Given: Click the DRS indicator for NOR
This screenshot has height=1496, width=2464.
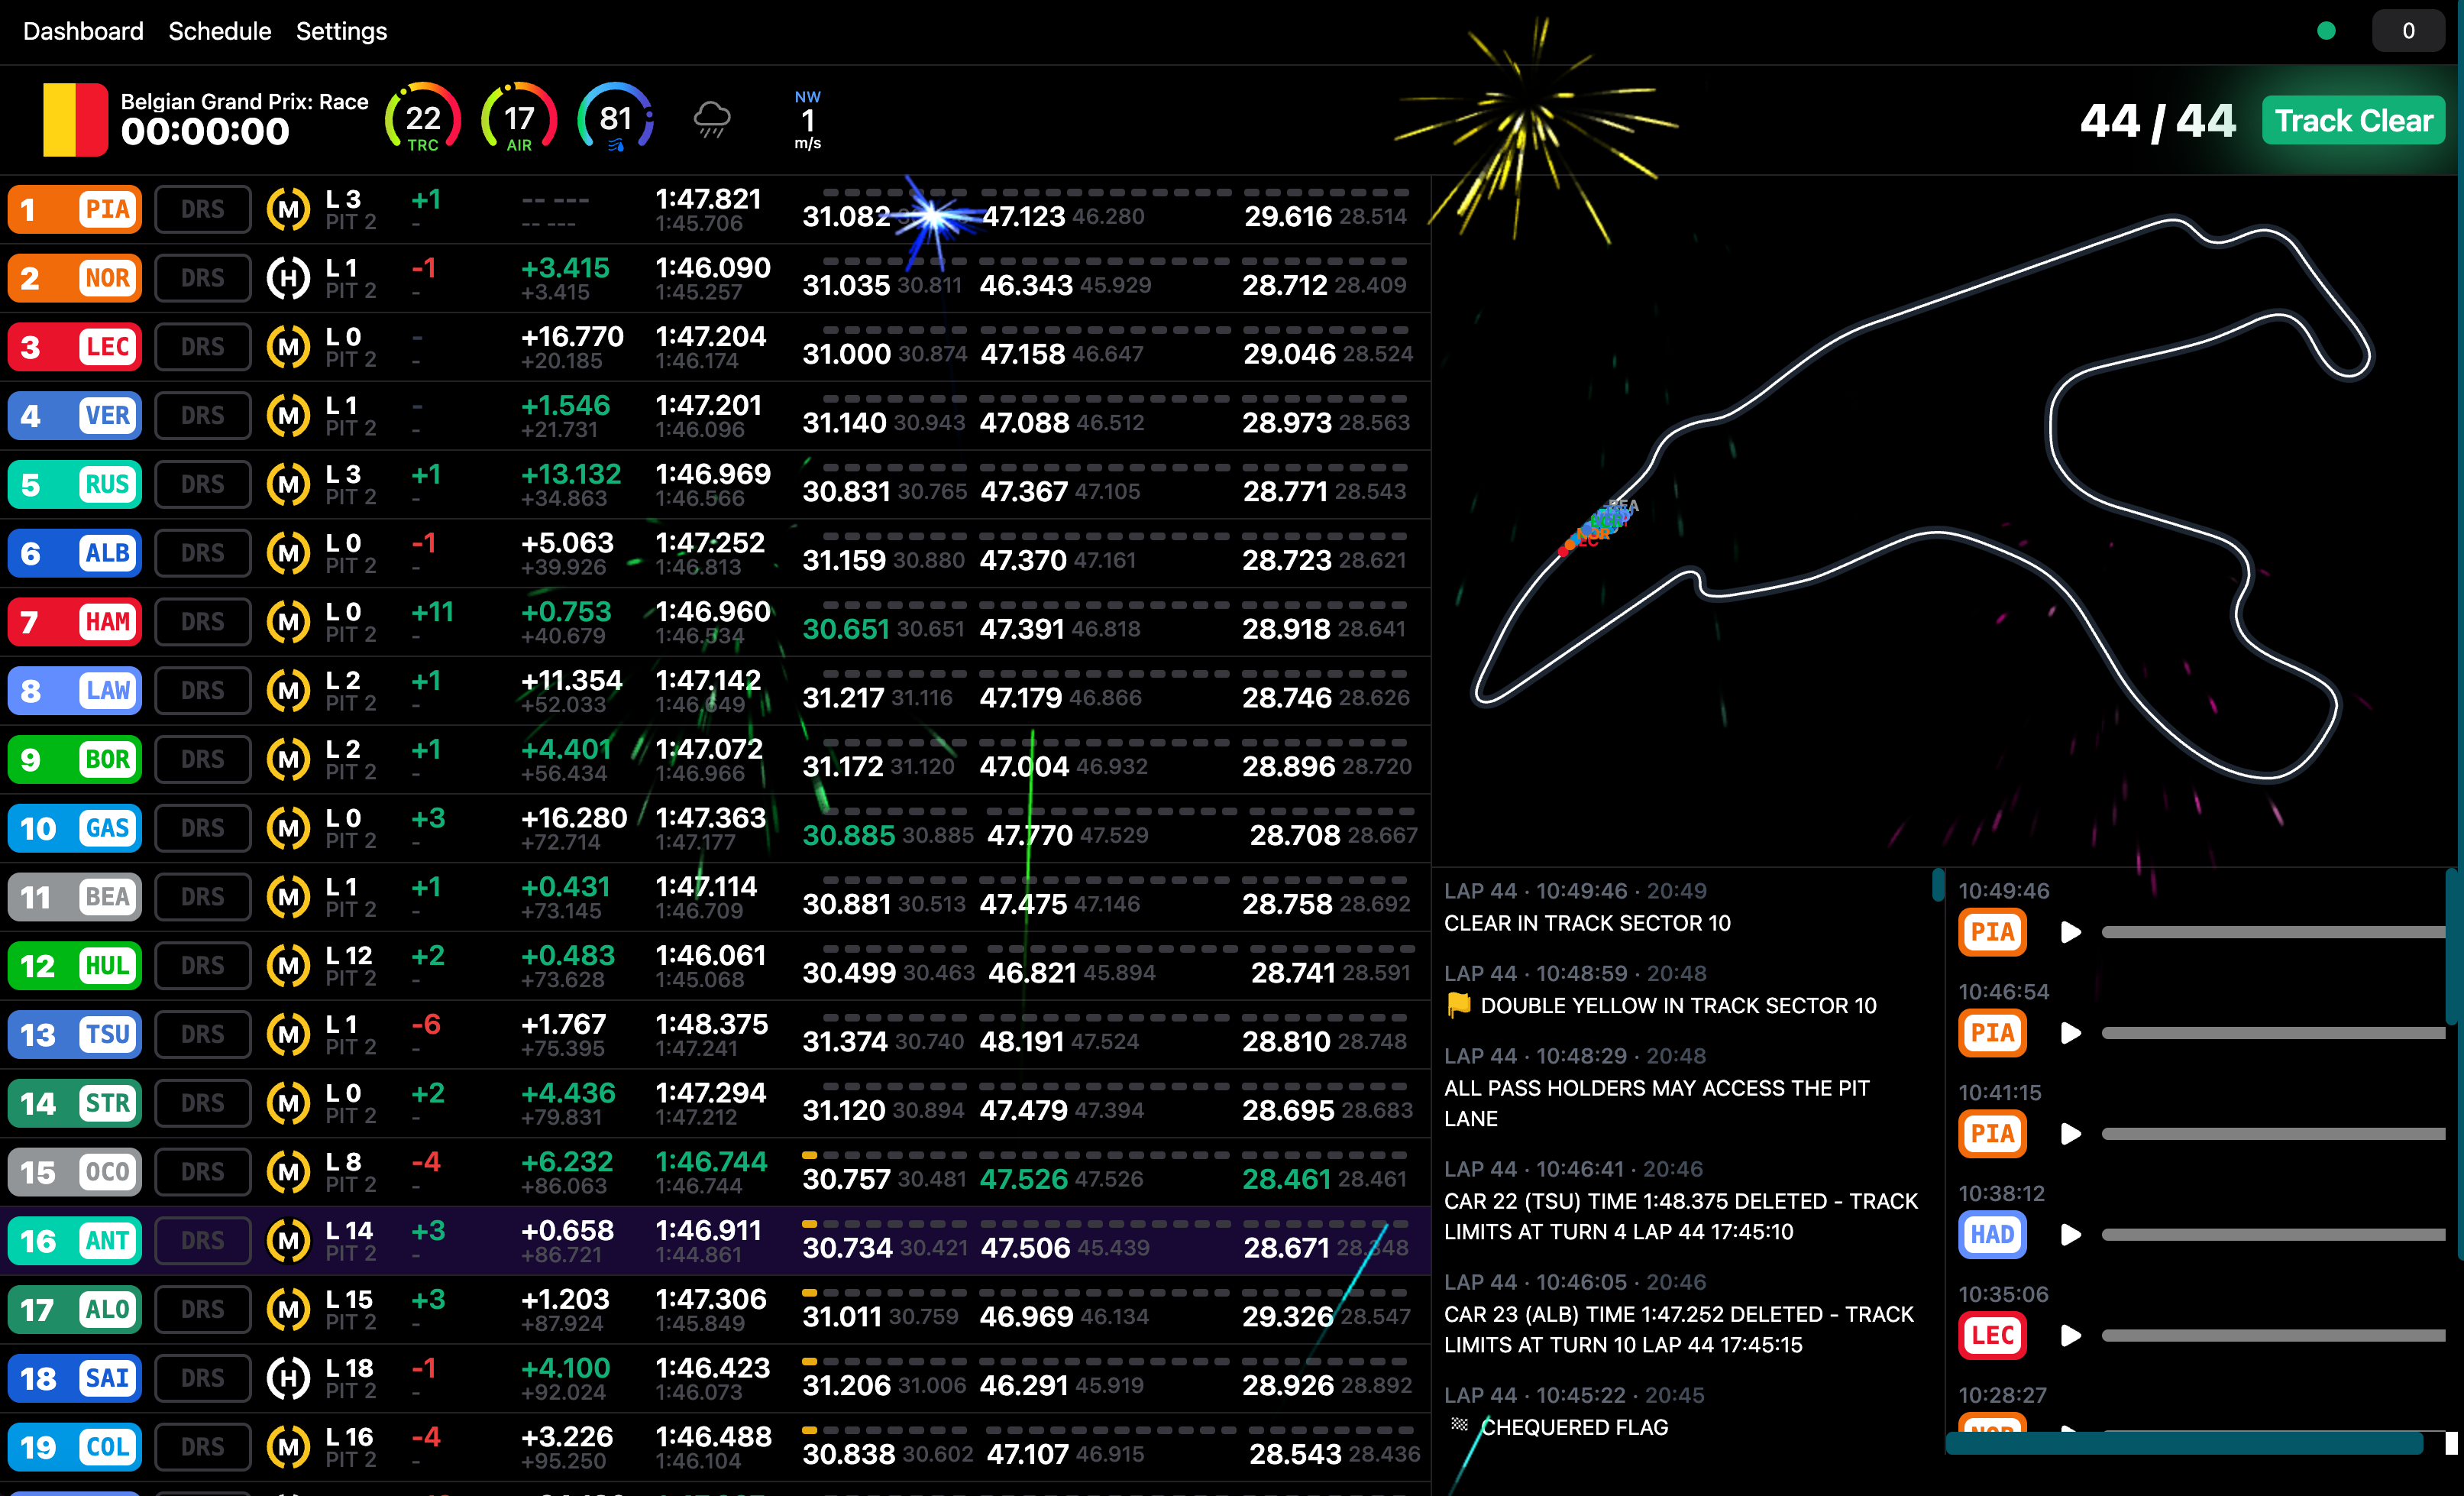Looking at the screenshot, I should [x=203, y=278].
